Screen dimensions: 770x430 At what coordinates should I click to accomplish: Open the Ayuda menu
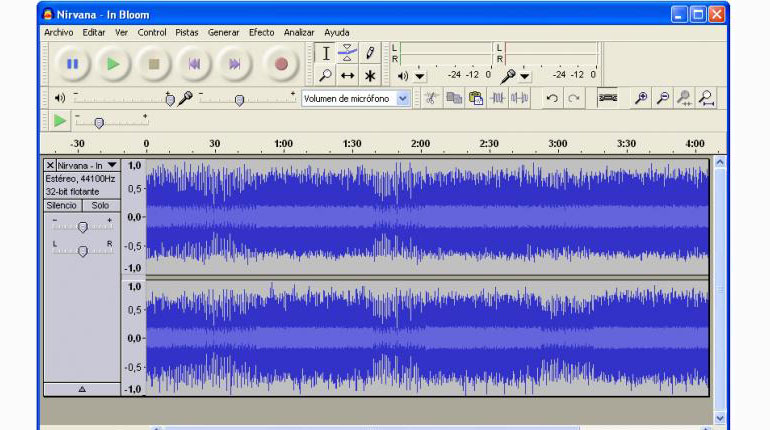tap(337, 32)
